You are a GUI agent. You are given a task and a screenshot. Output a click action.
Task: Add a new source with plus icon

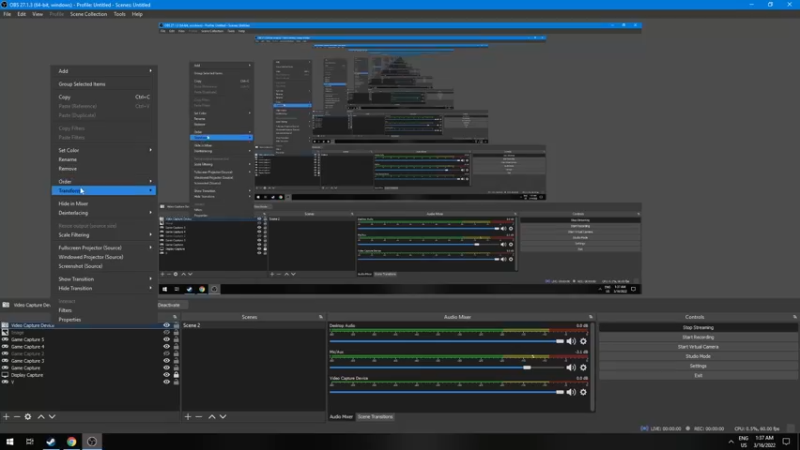point(6,417)
